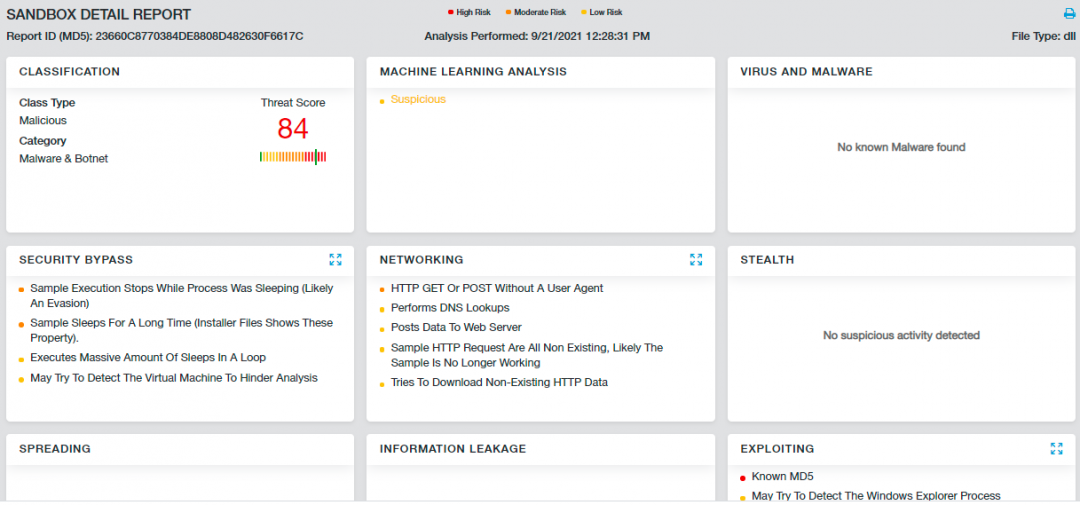The height and width of the screenshot is (505, 1080).
Task: Click the threat score value 84
Action: (x=293, y=129)
